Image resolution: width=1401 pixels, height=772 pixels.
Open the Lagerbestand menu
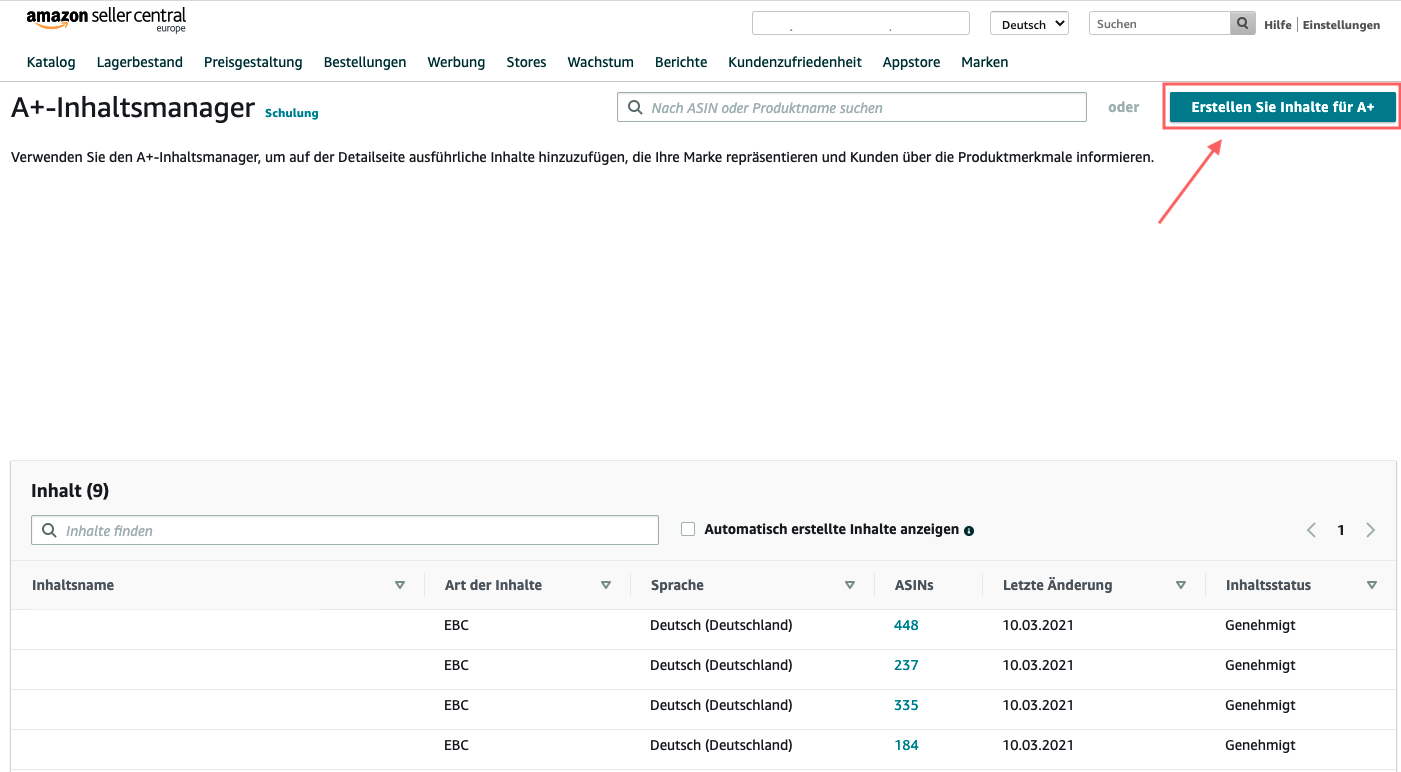click(x=140, y=62)
